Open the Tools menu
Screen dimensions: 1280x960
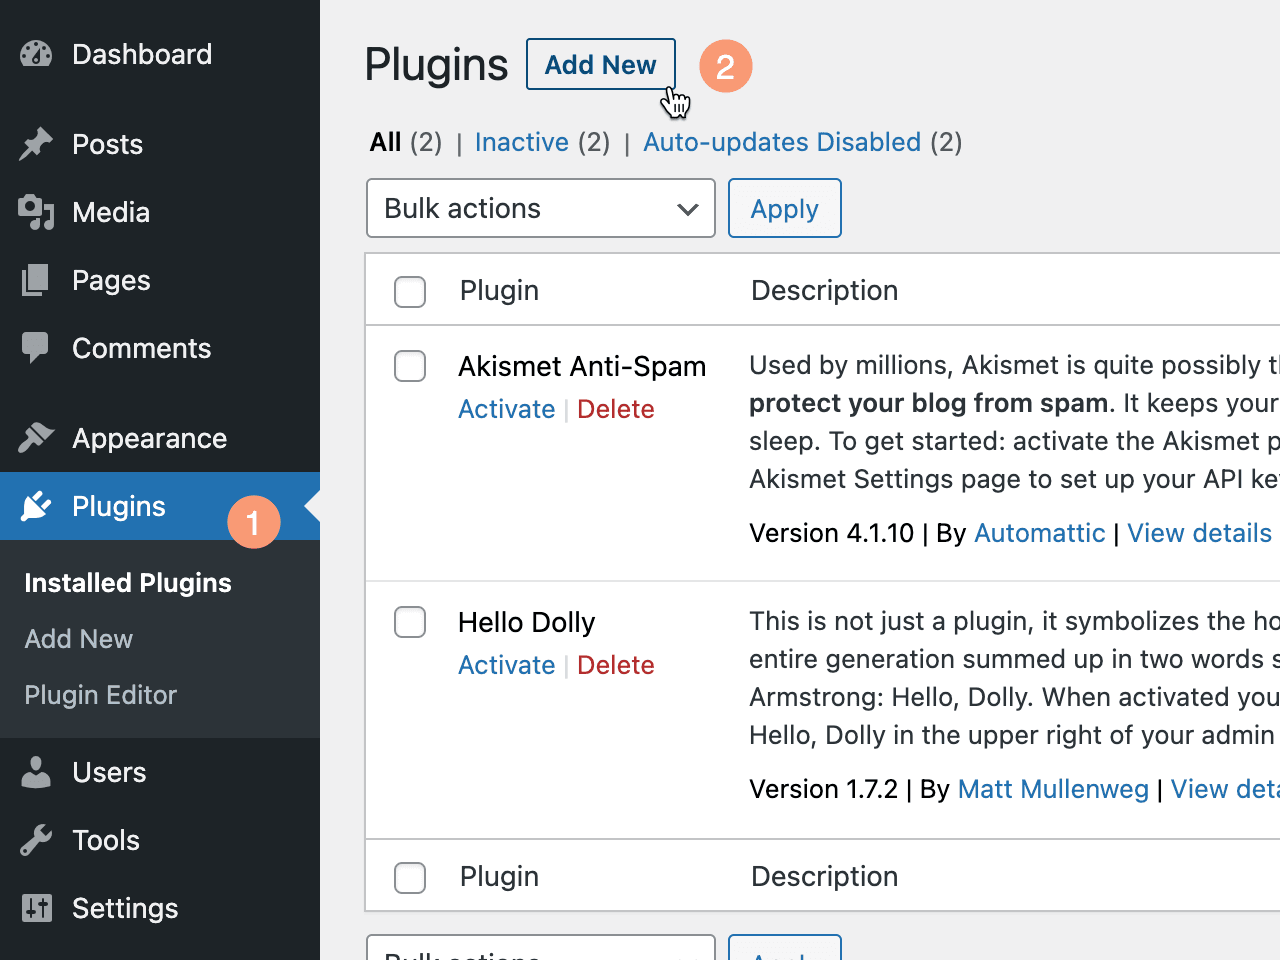106,840
